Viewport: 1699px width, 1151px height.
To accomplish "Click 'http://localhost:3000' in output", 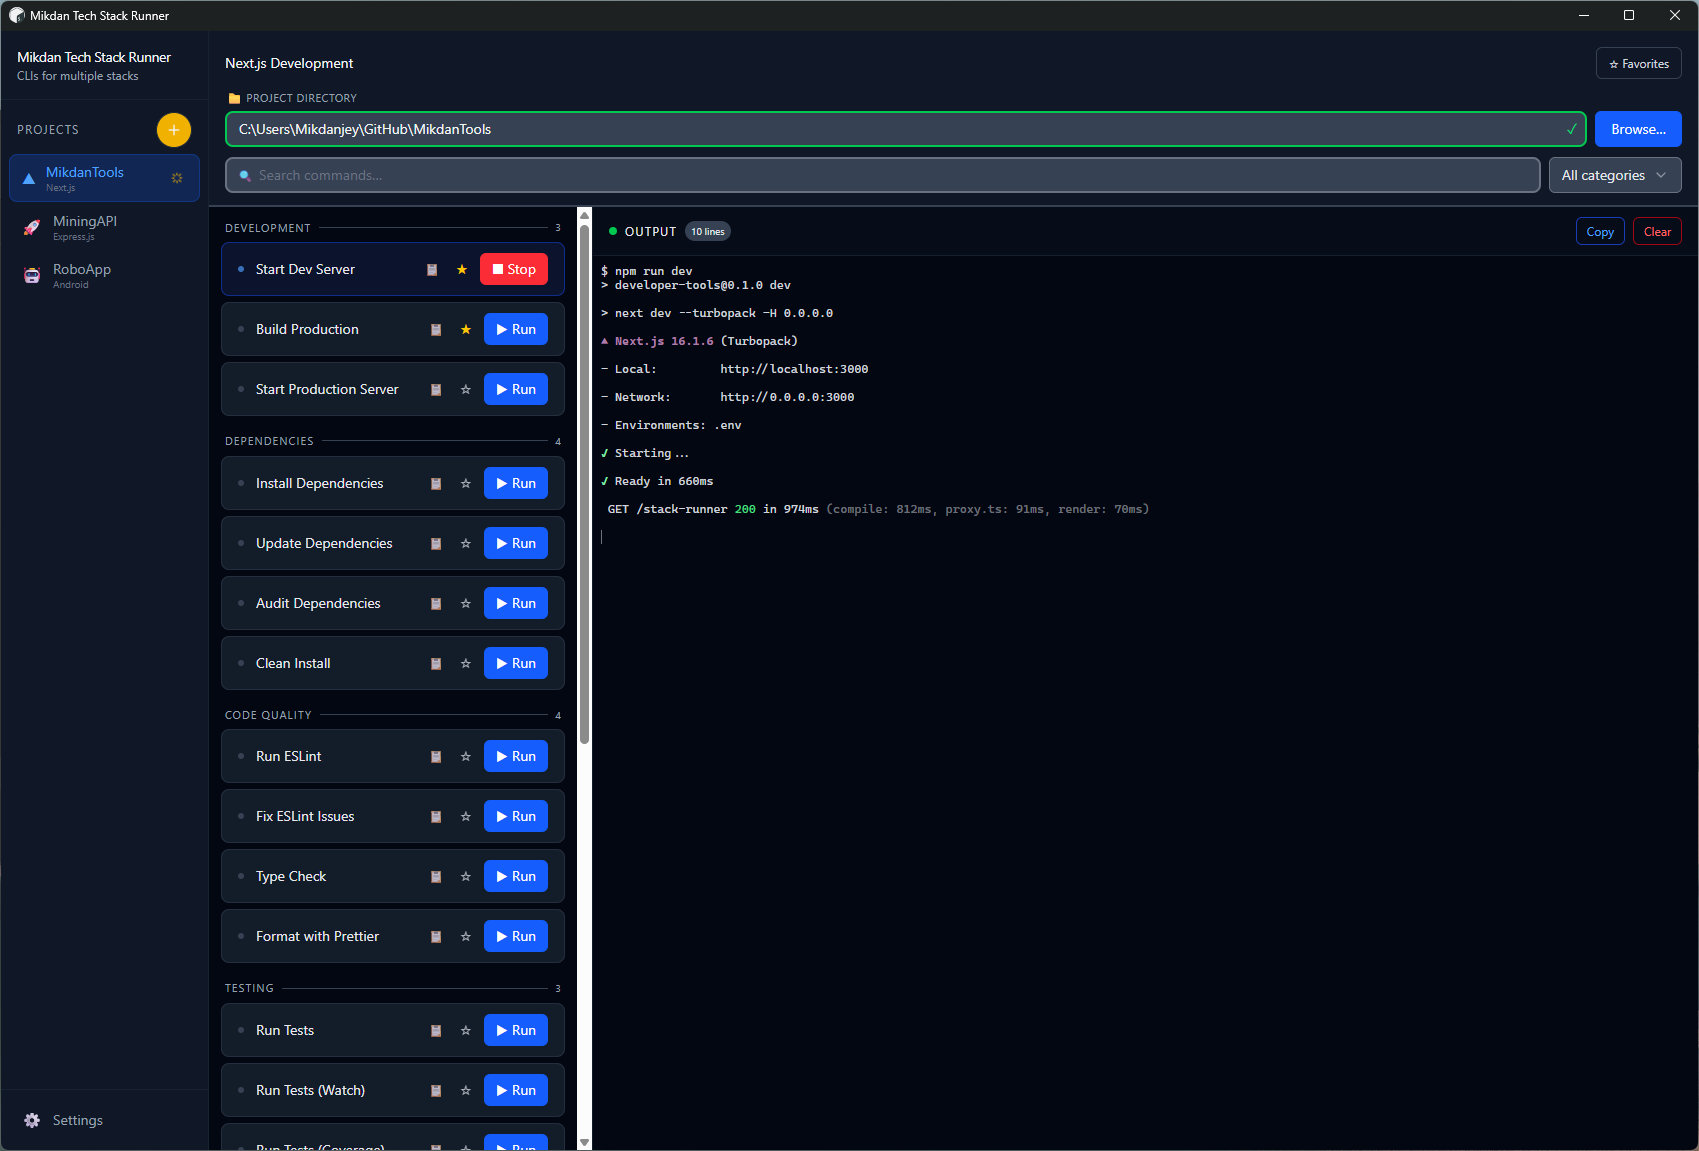I will 794,369.
